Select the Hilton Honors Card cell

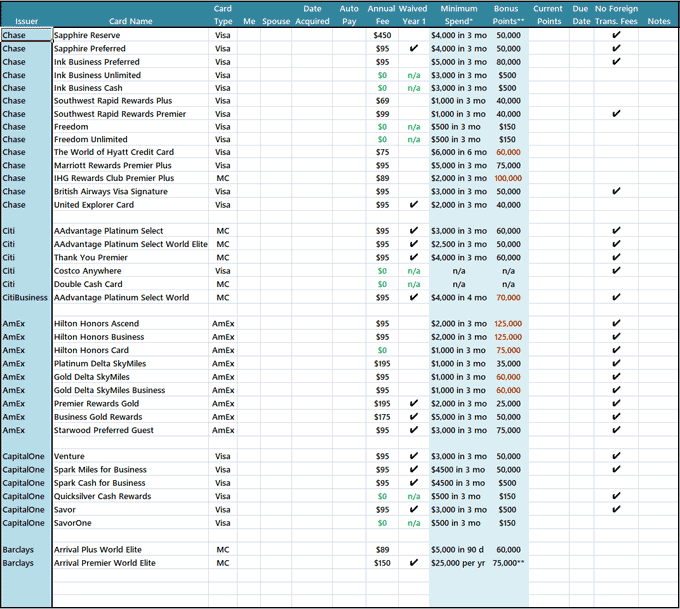(130, 350)
